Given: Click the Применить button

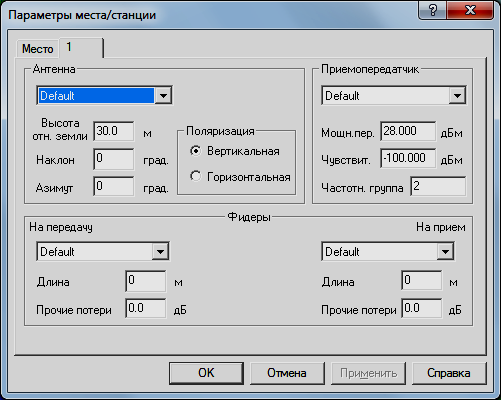Looking at the screenshot, I should point(368,373).
